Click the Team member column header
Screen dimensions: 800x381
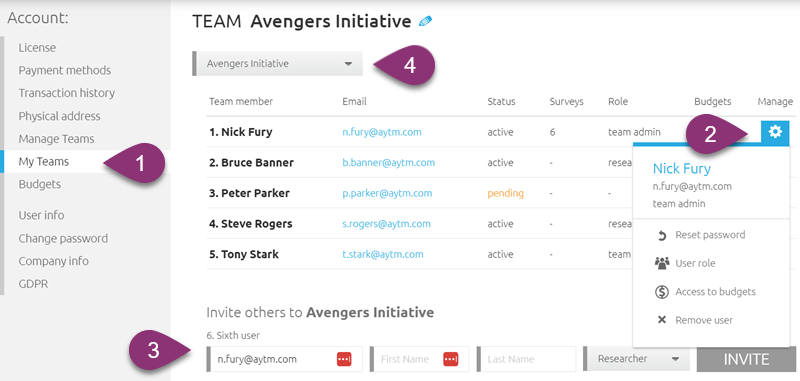(x=241, y=101)
